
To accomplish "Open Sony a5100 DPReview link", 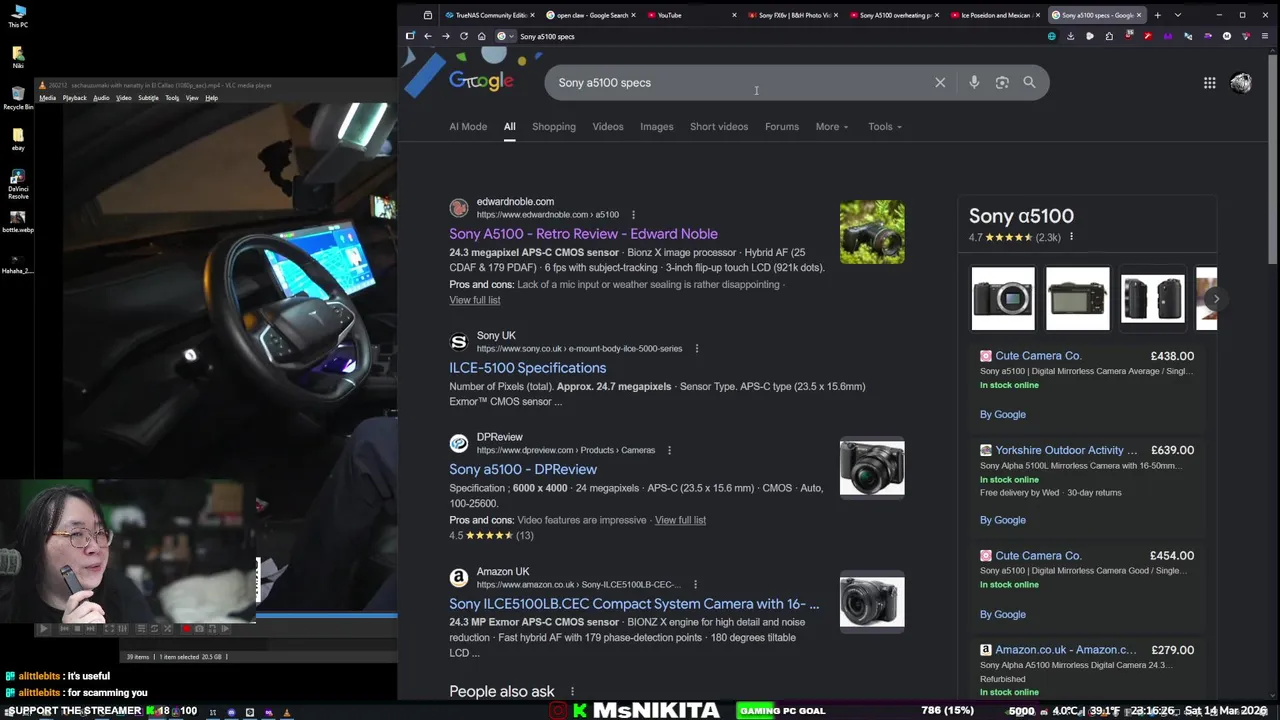I will click(523, 469).
